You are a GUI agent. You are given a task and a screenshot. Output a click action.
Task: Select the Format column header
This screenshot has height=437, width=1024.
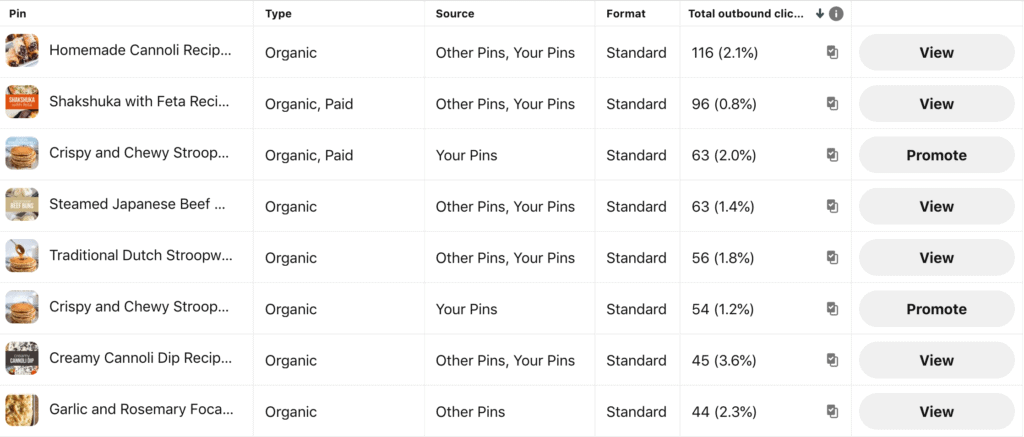[626, 14]
